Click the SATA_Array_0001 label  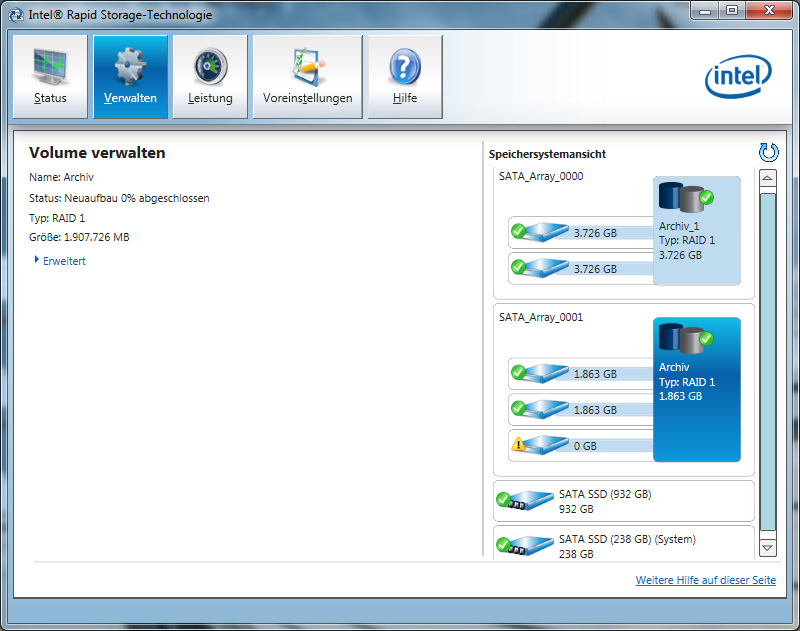click(x=541, y=317)
